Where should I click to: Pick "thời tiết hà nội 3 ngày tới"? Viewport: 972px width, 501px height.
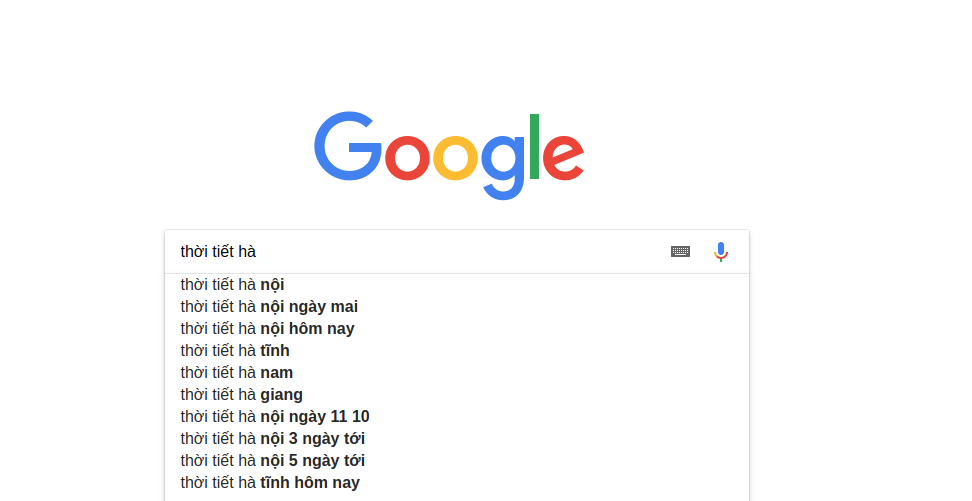pos(272,439)
